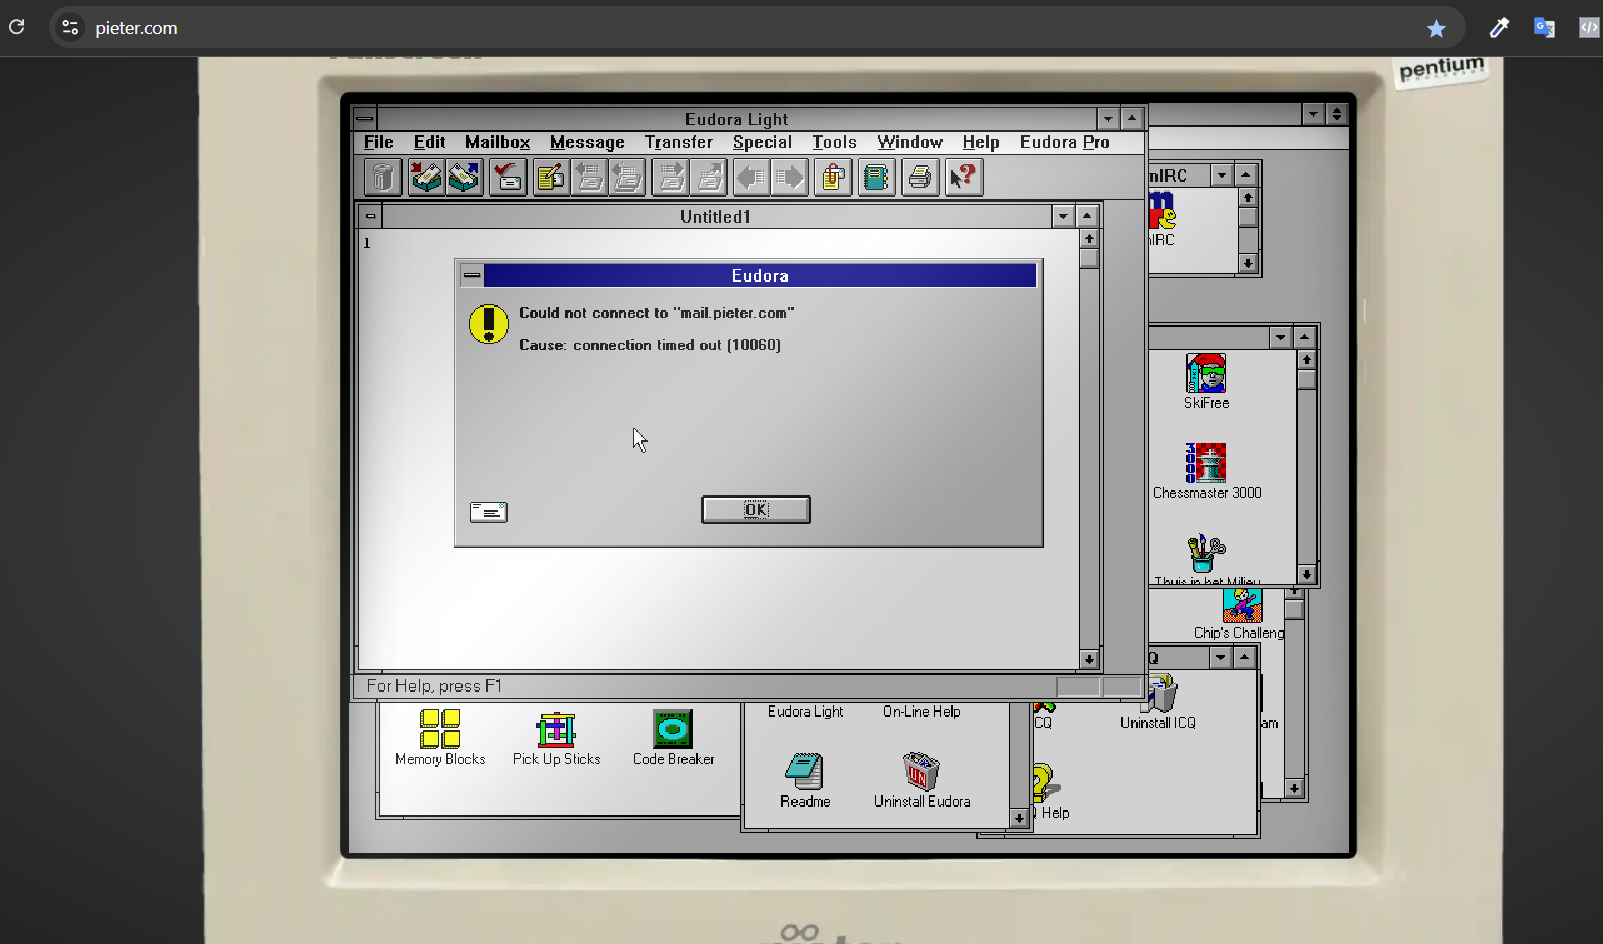Viewport: 1603px width, 944px height.
Task: Select the Chessmaster 3000 icon
Action: pos(1206,464)
